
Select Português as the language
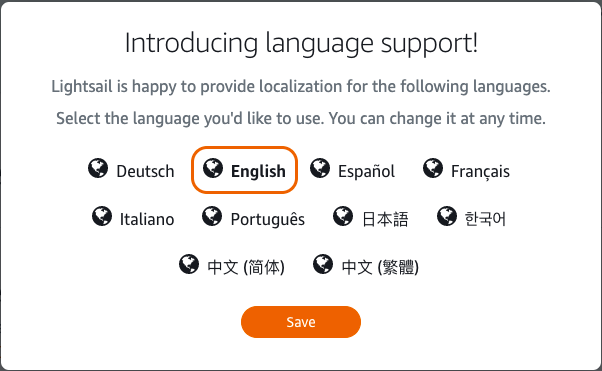pyautogui.click(x=268, y=219)
